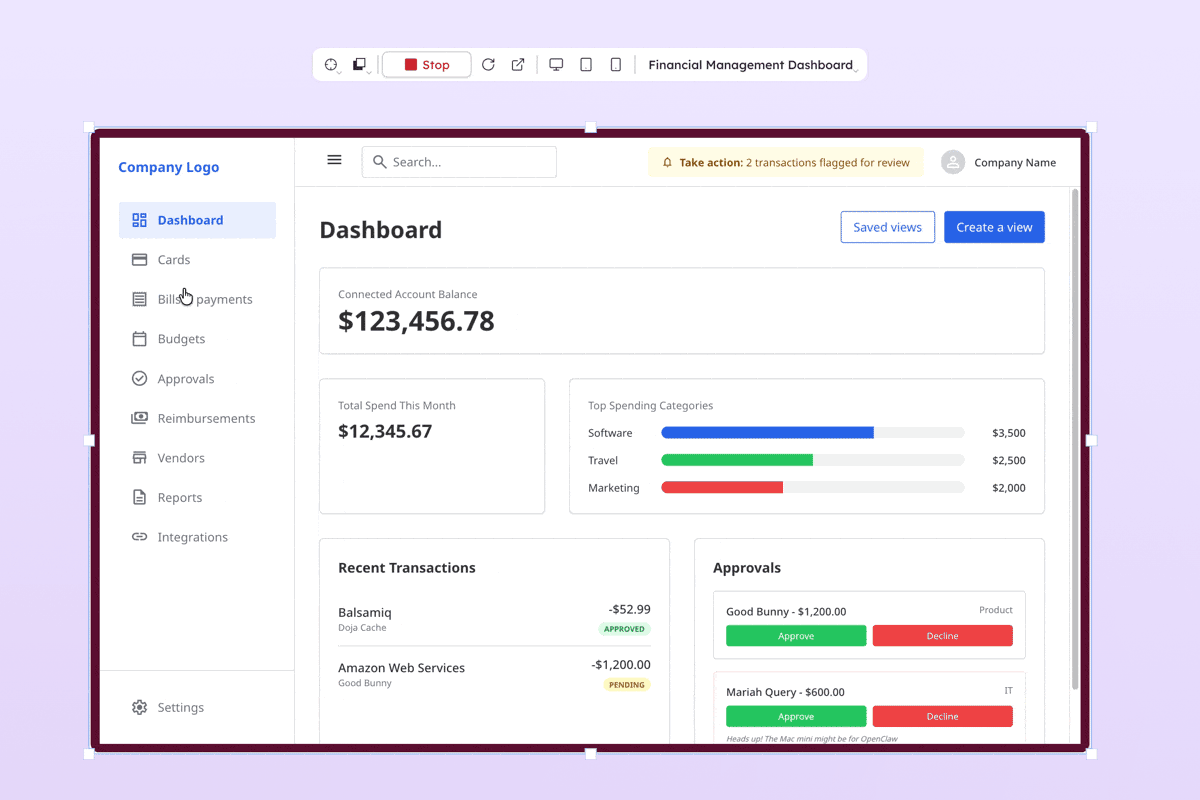Switch to desktop preview icon

point(556,65)
